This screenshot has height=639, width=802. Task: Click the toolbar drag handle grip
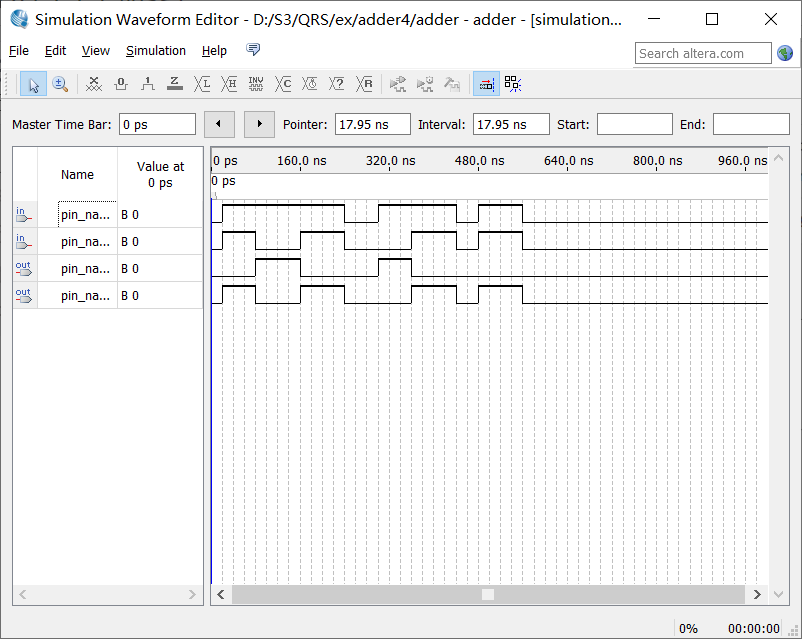pyautogui.click(x=7, y=84)
